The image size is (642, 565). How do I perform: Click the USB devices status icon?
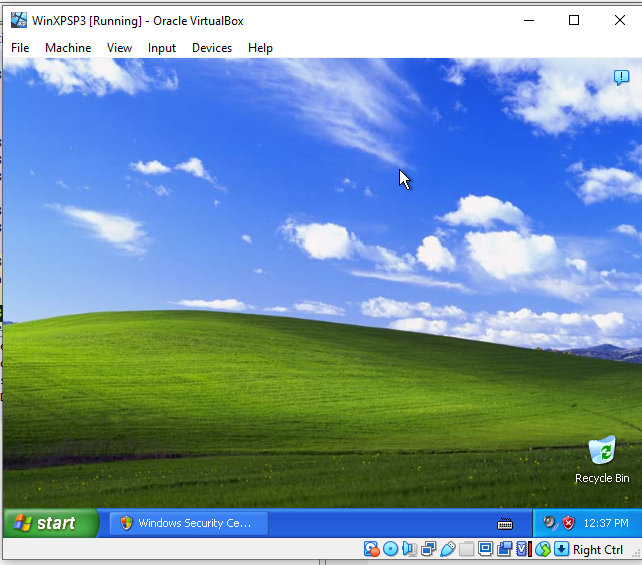[x=448, y=549]
